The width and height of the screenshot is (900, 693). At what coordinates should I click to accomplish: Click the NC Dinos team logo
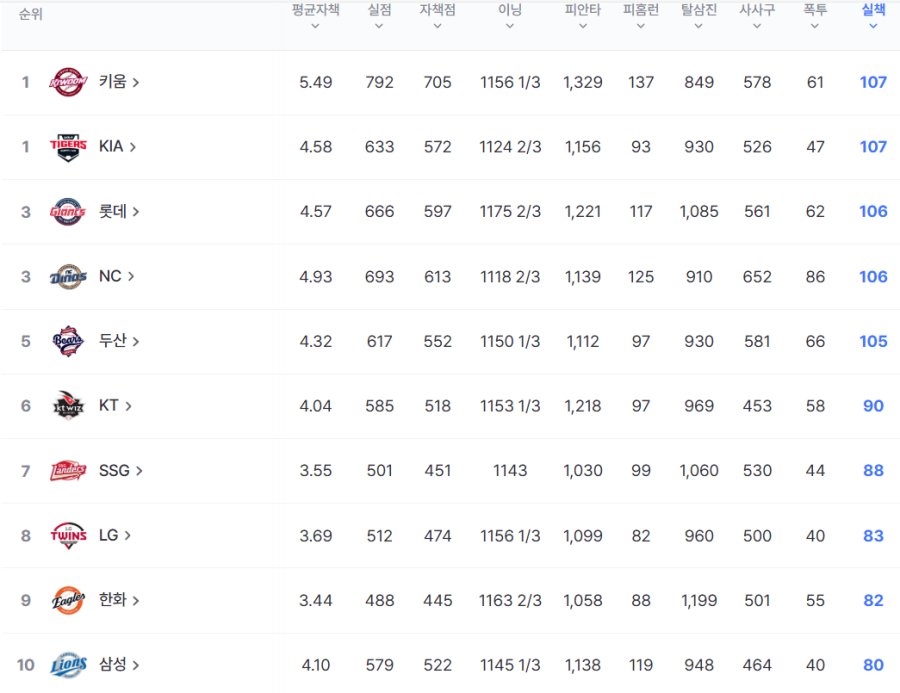[68, 277]
